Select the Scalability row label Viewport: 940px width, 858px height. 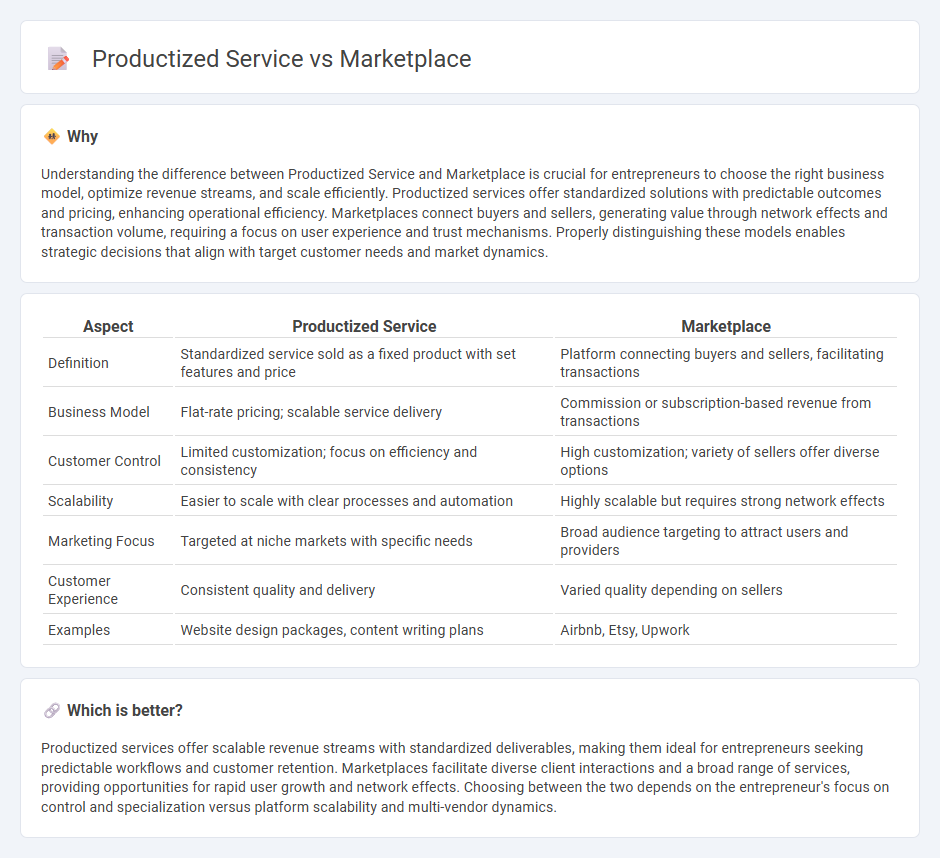point(80,501)
